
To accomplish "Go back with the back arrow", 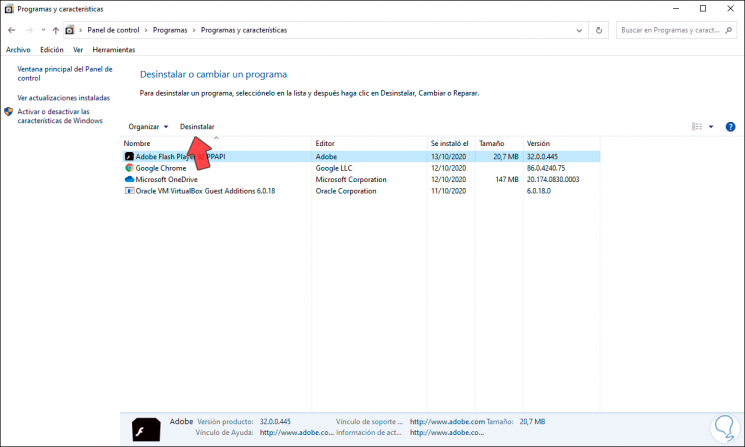I will [11, 30].
